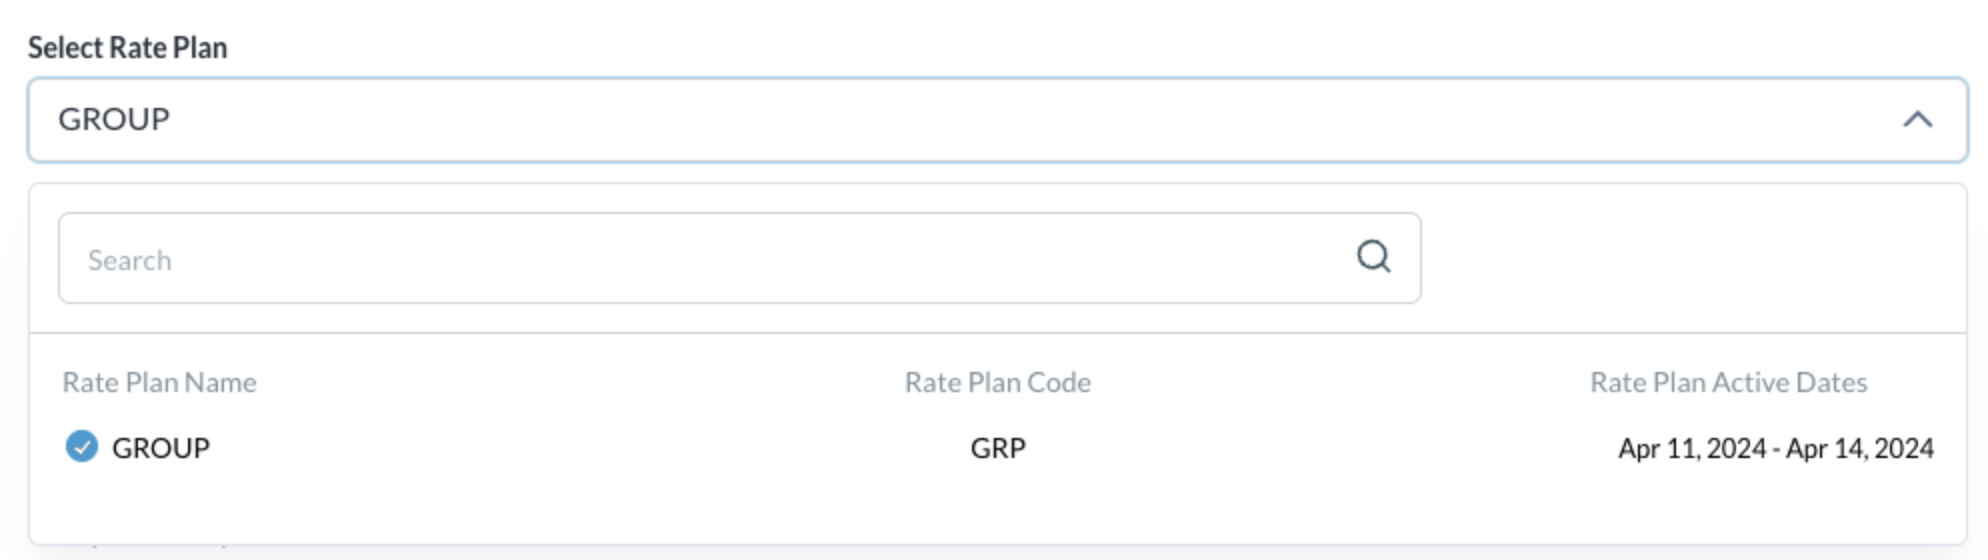The height and width of the screenshot is (560, 1988).
Task: Click the GROUP name in the list
Action: (x=160, y=448)
